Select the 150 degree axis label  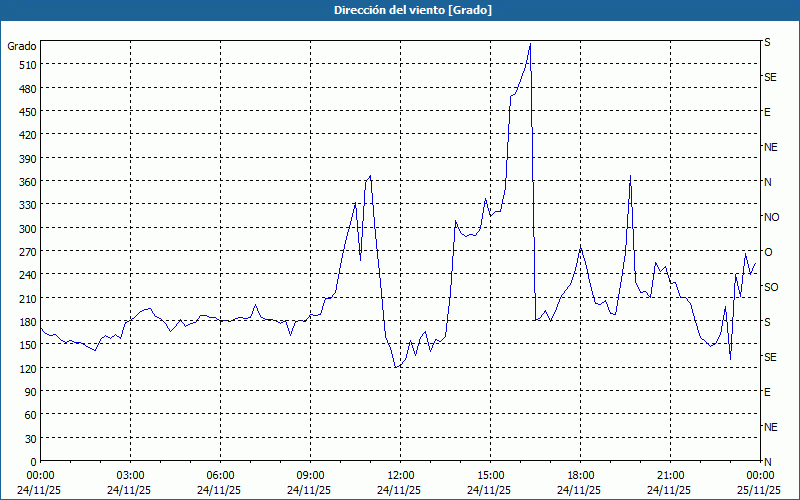pos(28,345)
